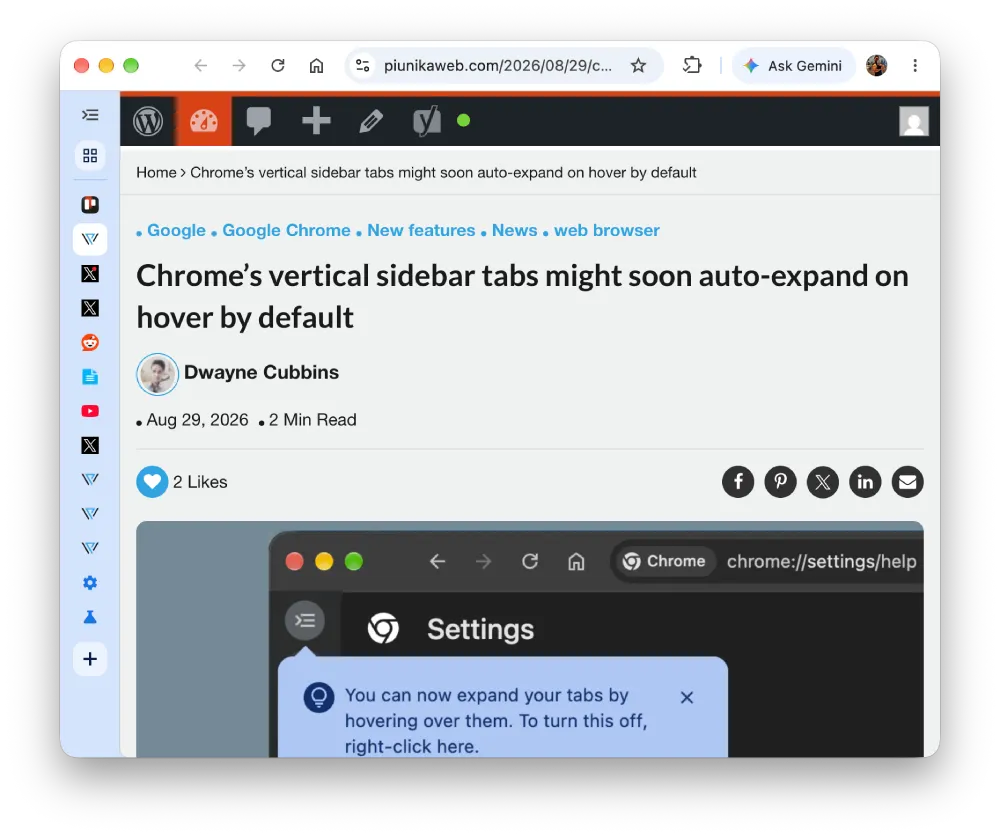Switch to X tab with red notification dot

pyautogui.click(x=90, y=274)
